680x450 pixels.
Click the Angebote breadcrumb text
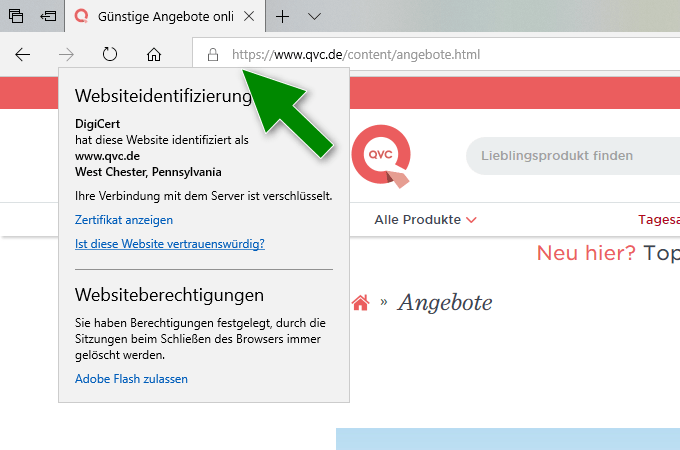[445, 302]
